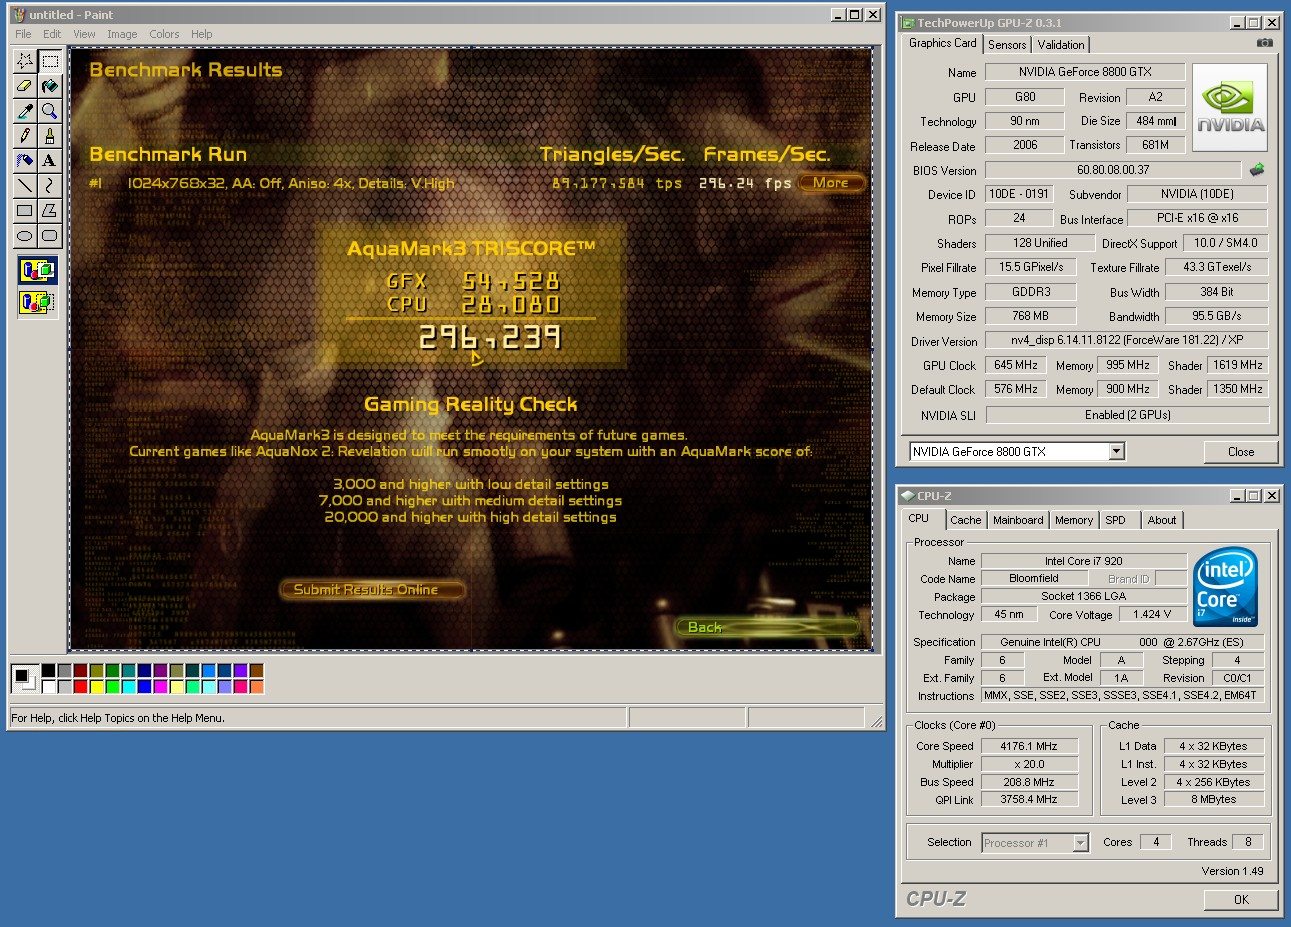This screenshot has height=927, width=1291.
Task: Switch to the SPD tab in CPU-Z
Action: tap(1116, 520)
